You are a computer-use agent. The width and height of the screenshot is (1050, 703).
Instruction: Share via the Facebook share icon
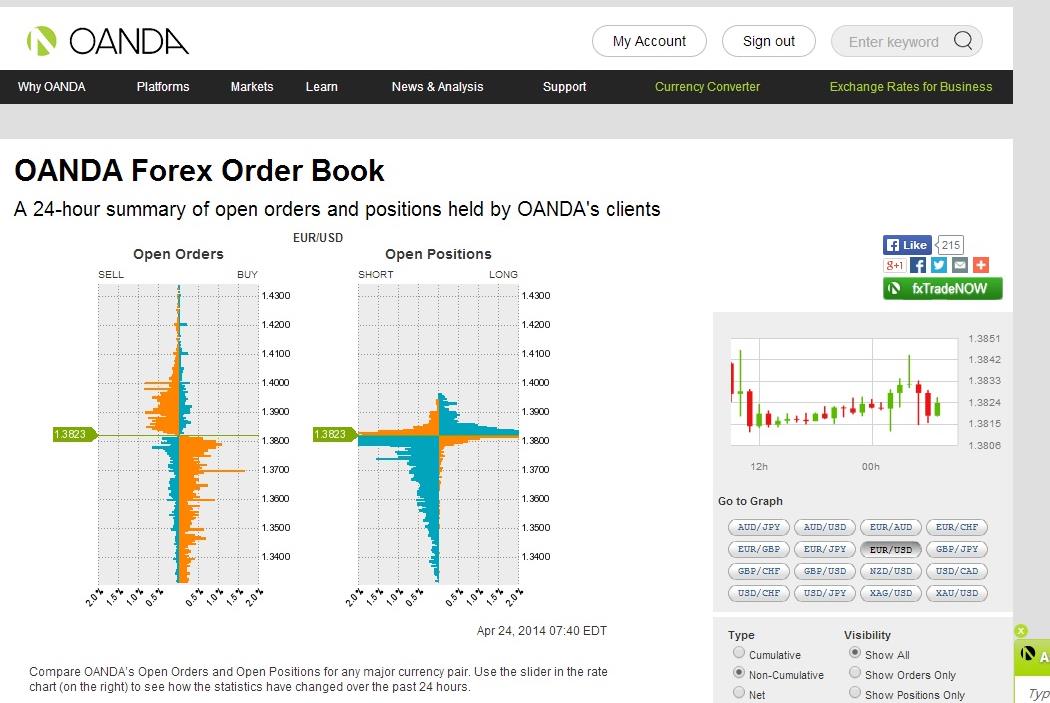coord(917,265)
